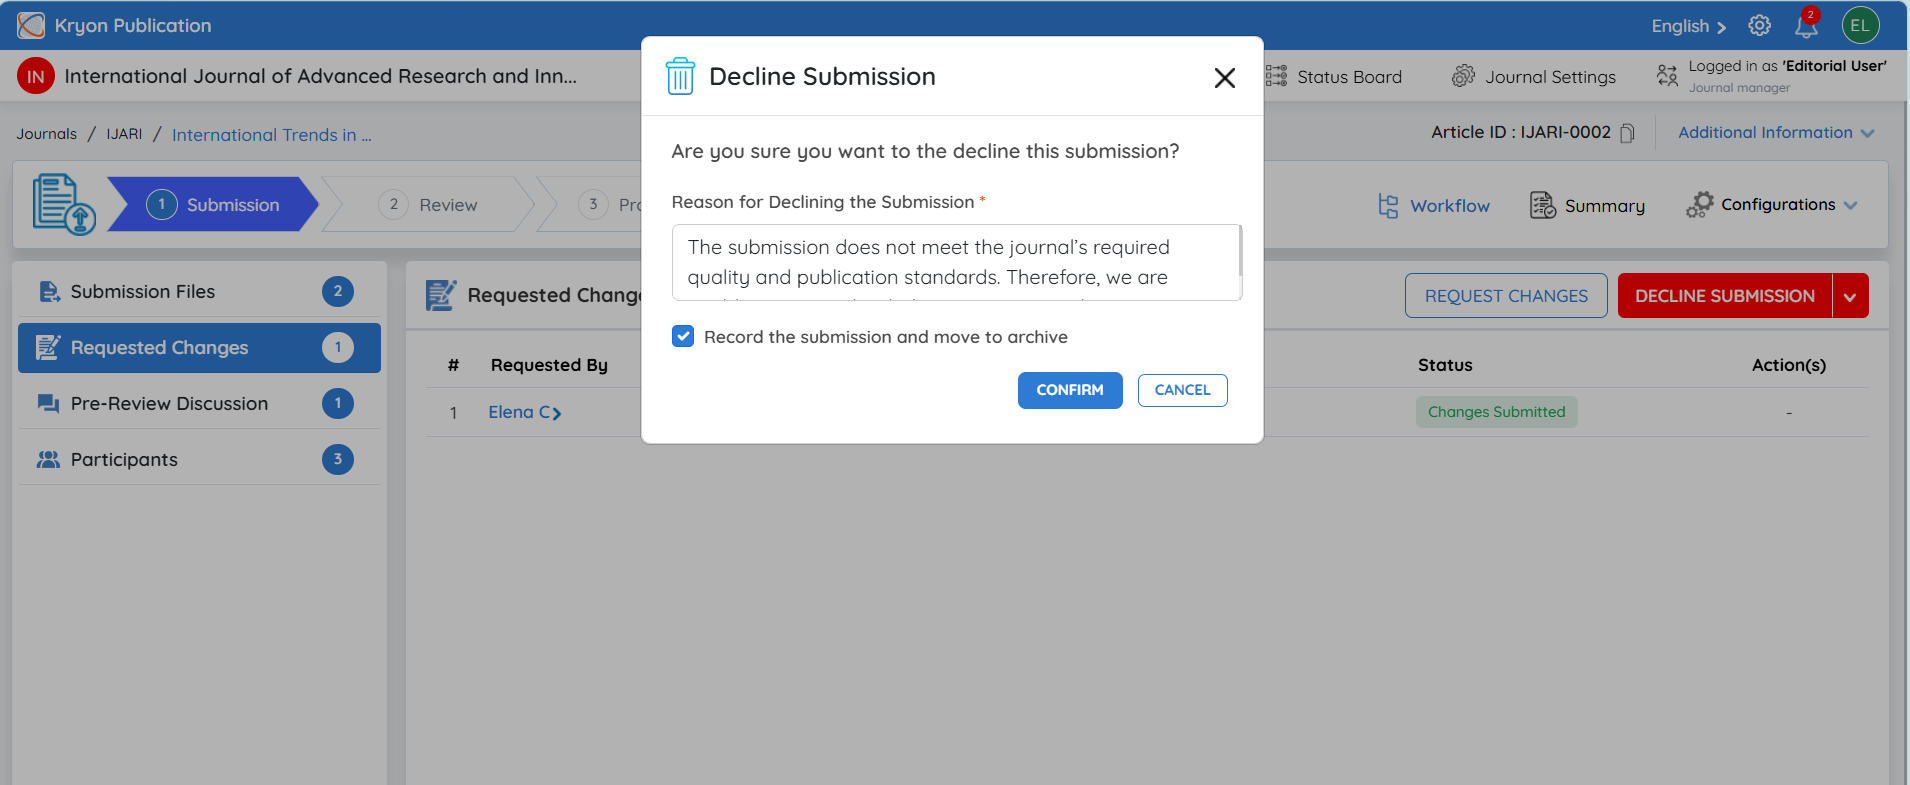Viewport: 1910px width, 785px height.
Task: Open notifications bell icon
Action: (1806, 25)
